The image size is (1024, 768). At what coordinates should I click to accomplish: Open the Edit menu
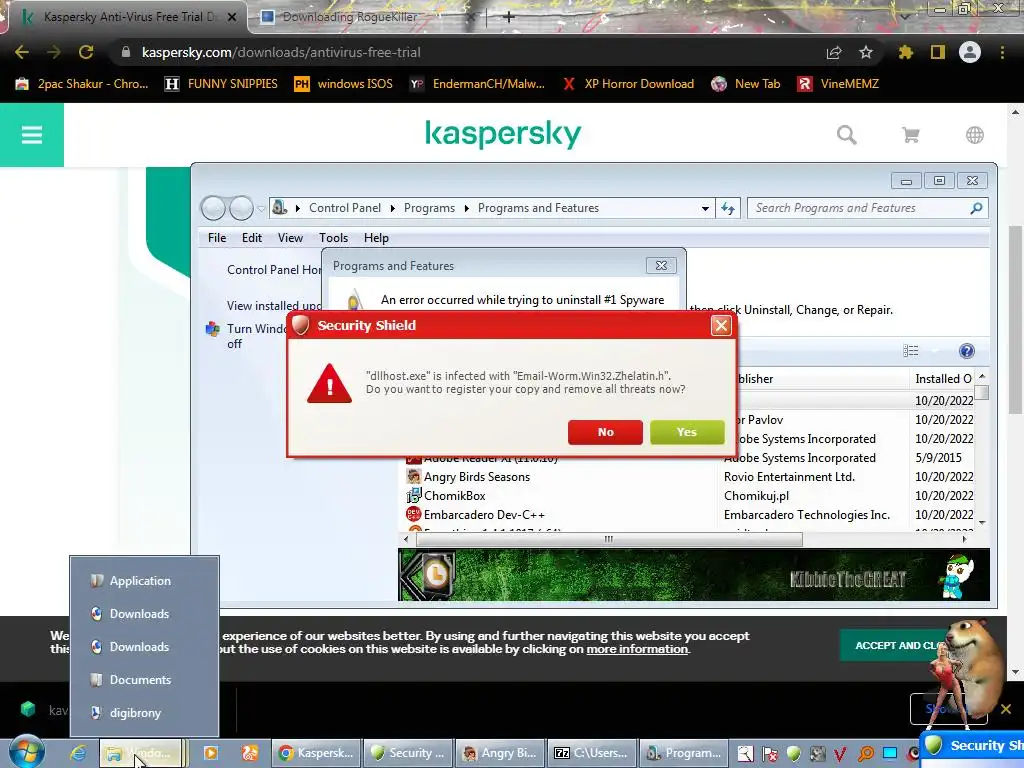(251, 238)
